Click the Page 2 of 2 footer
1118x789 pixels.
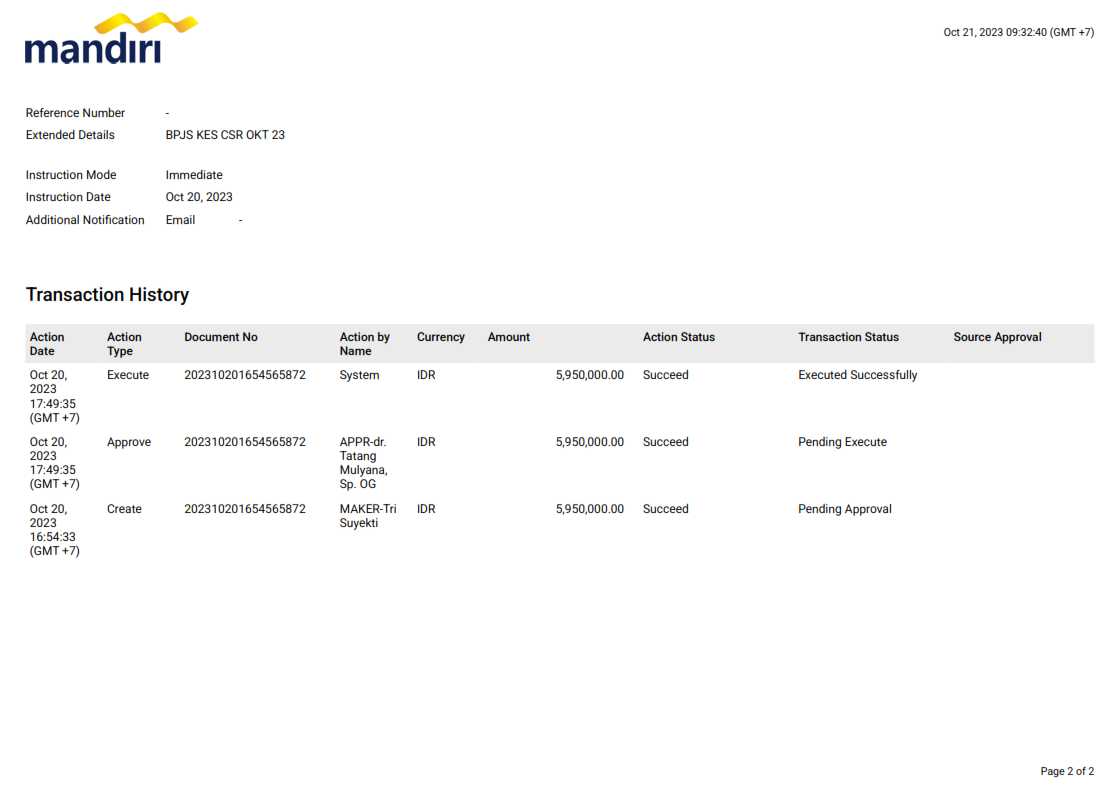click(1066, 772)
